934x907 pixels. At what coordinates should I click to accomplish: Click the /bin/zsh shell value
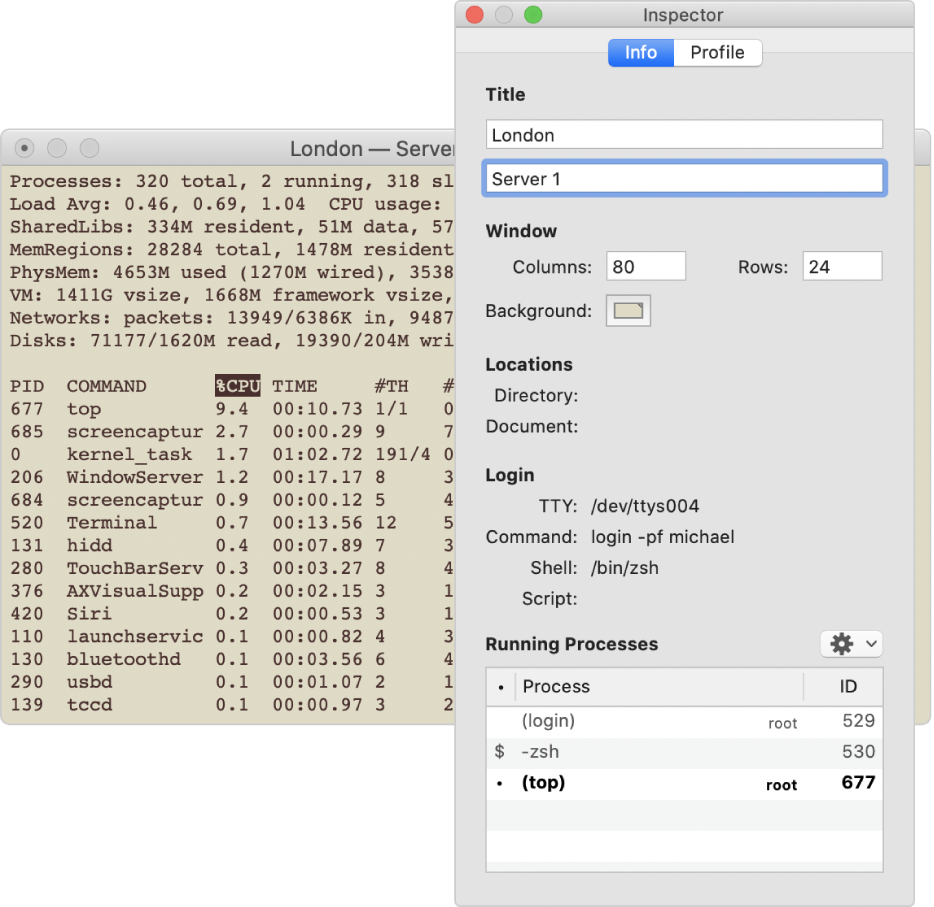click(x=625, y=568)
